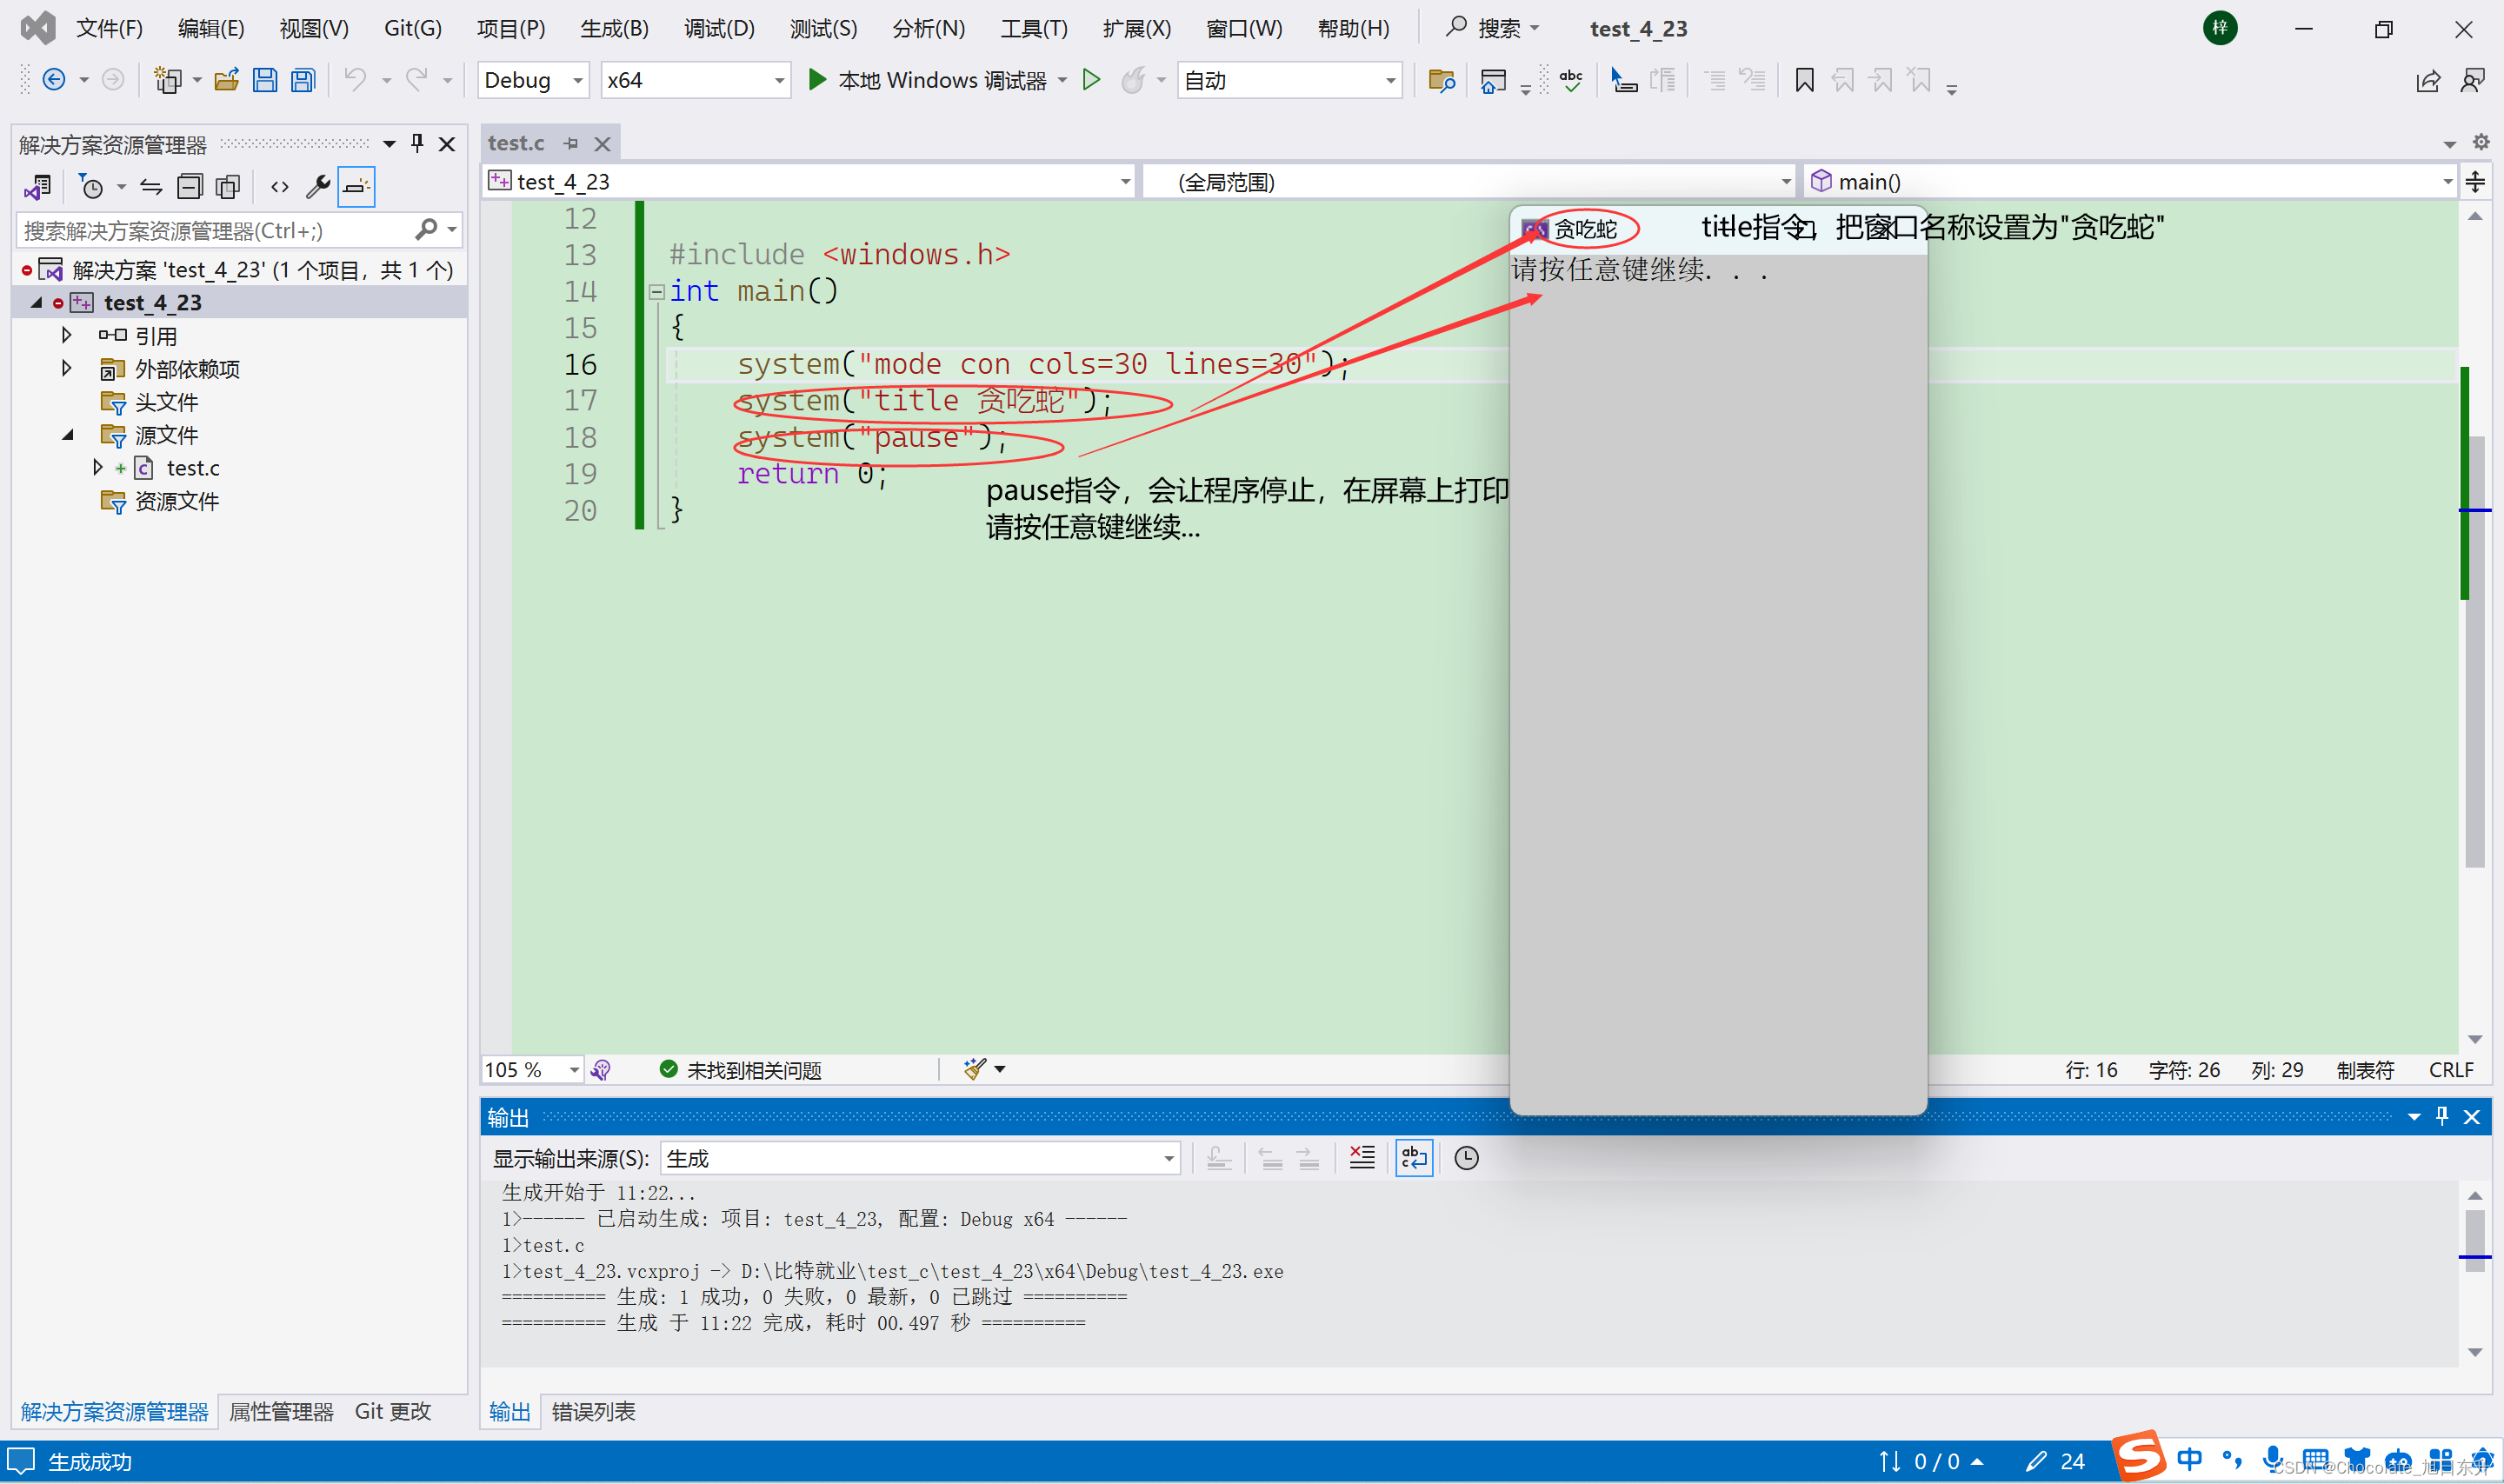Click the navigate backward arrow icon
This screenshot has height=1484, width=2504.
coord(54,80)
